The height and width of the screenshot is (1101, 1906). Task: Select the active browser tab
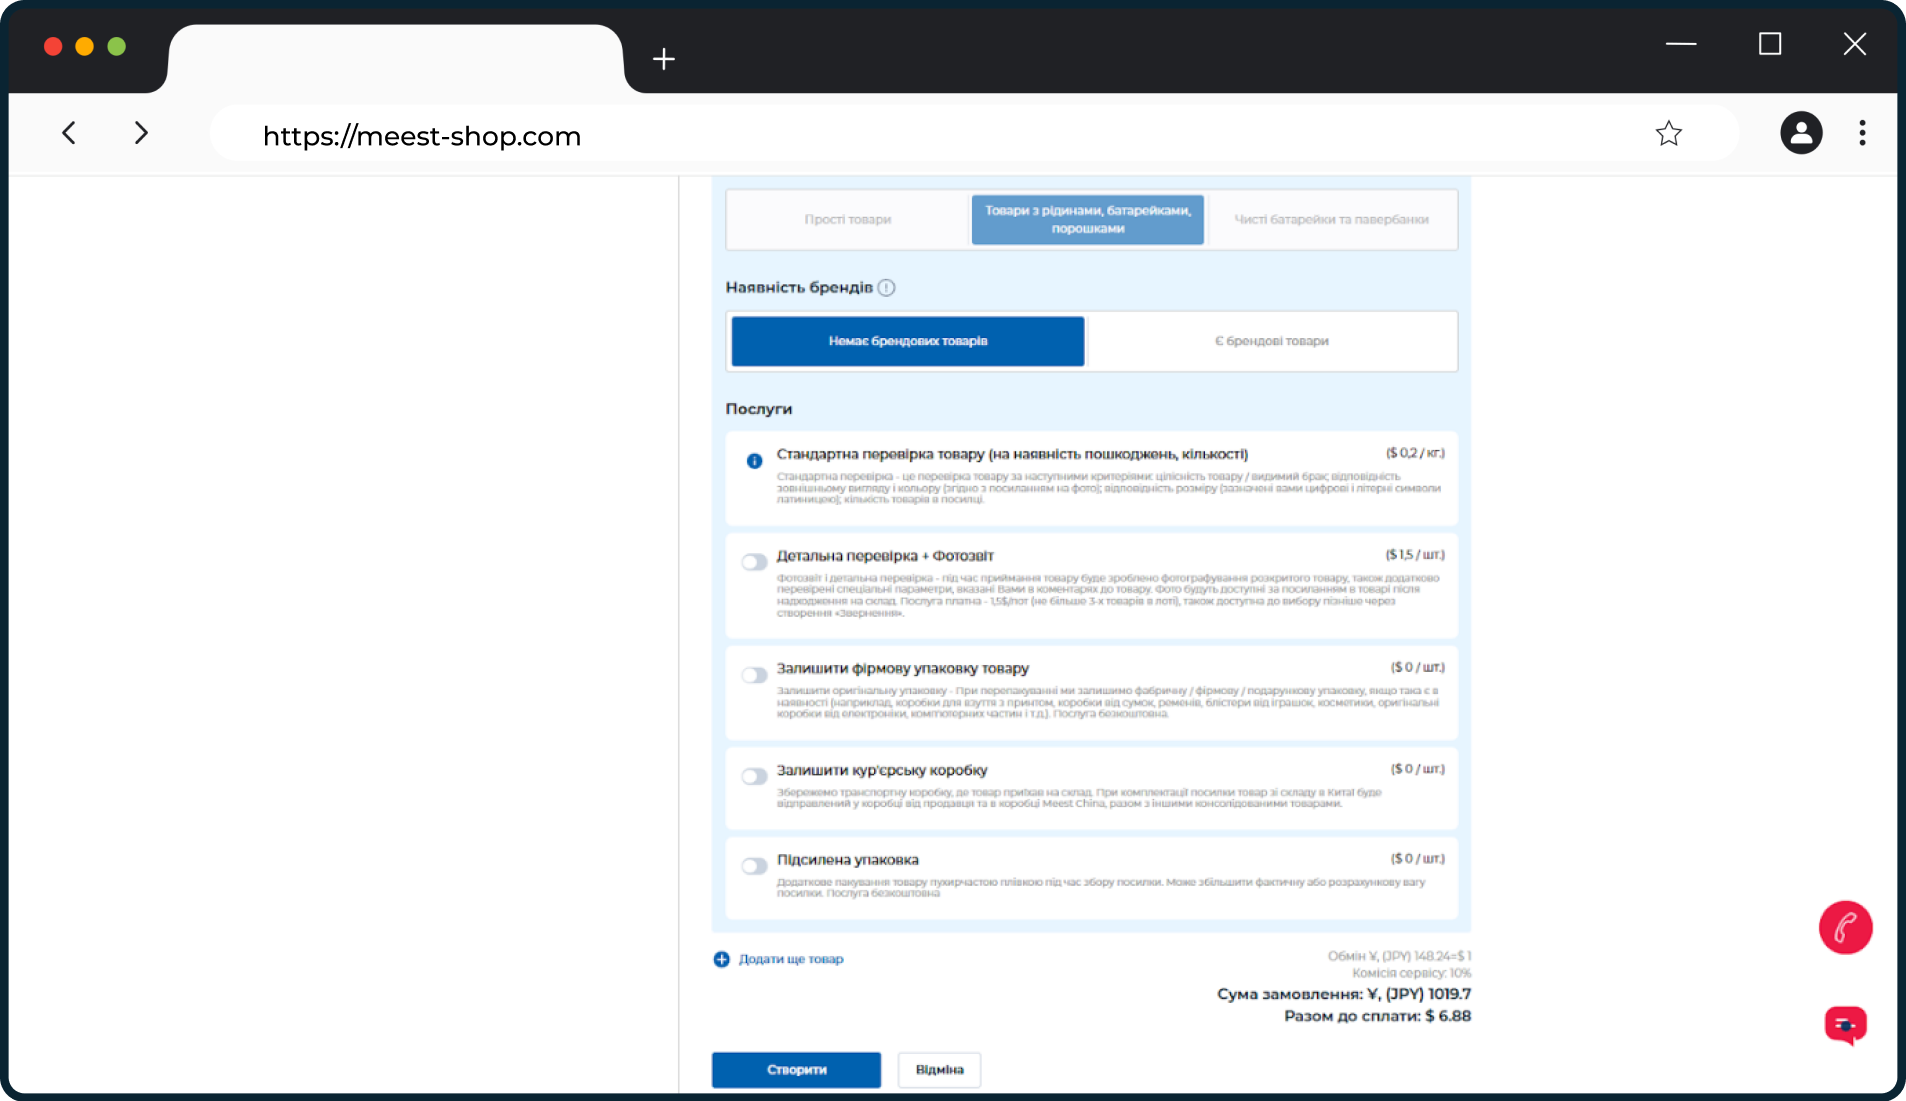point(396,59)
